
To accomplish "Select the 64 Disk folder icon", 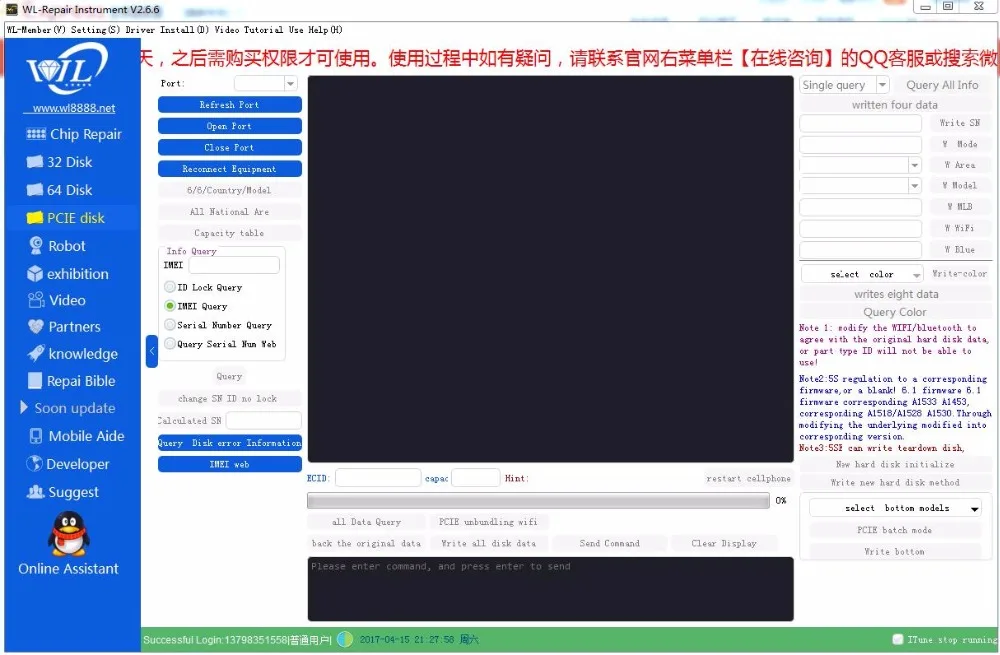I will [34, 190].
